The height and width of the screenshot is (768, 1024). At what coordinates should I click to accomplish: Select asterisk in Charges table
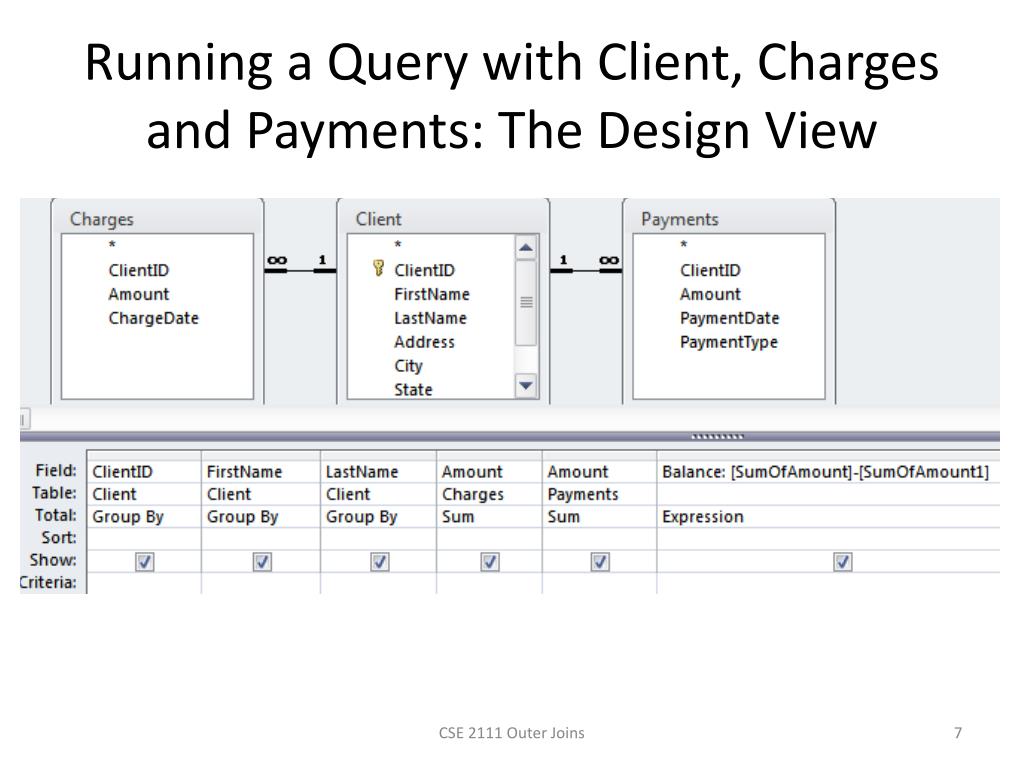112,246
